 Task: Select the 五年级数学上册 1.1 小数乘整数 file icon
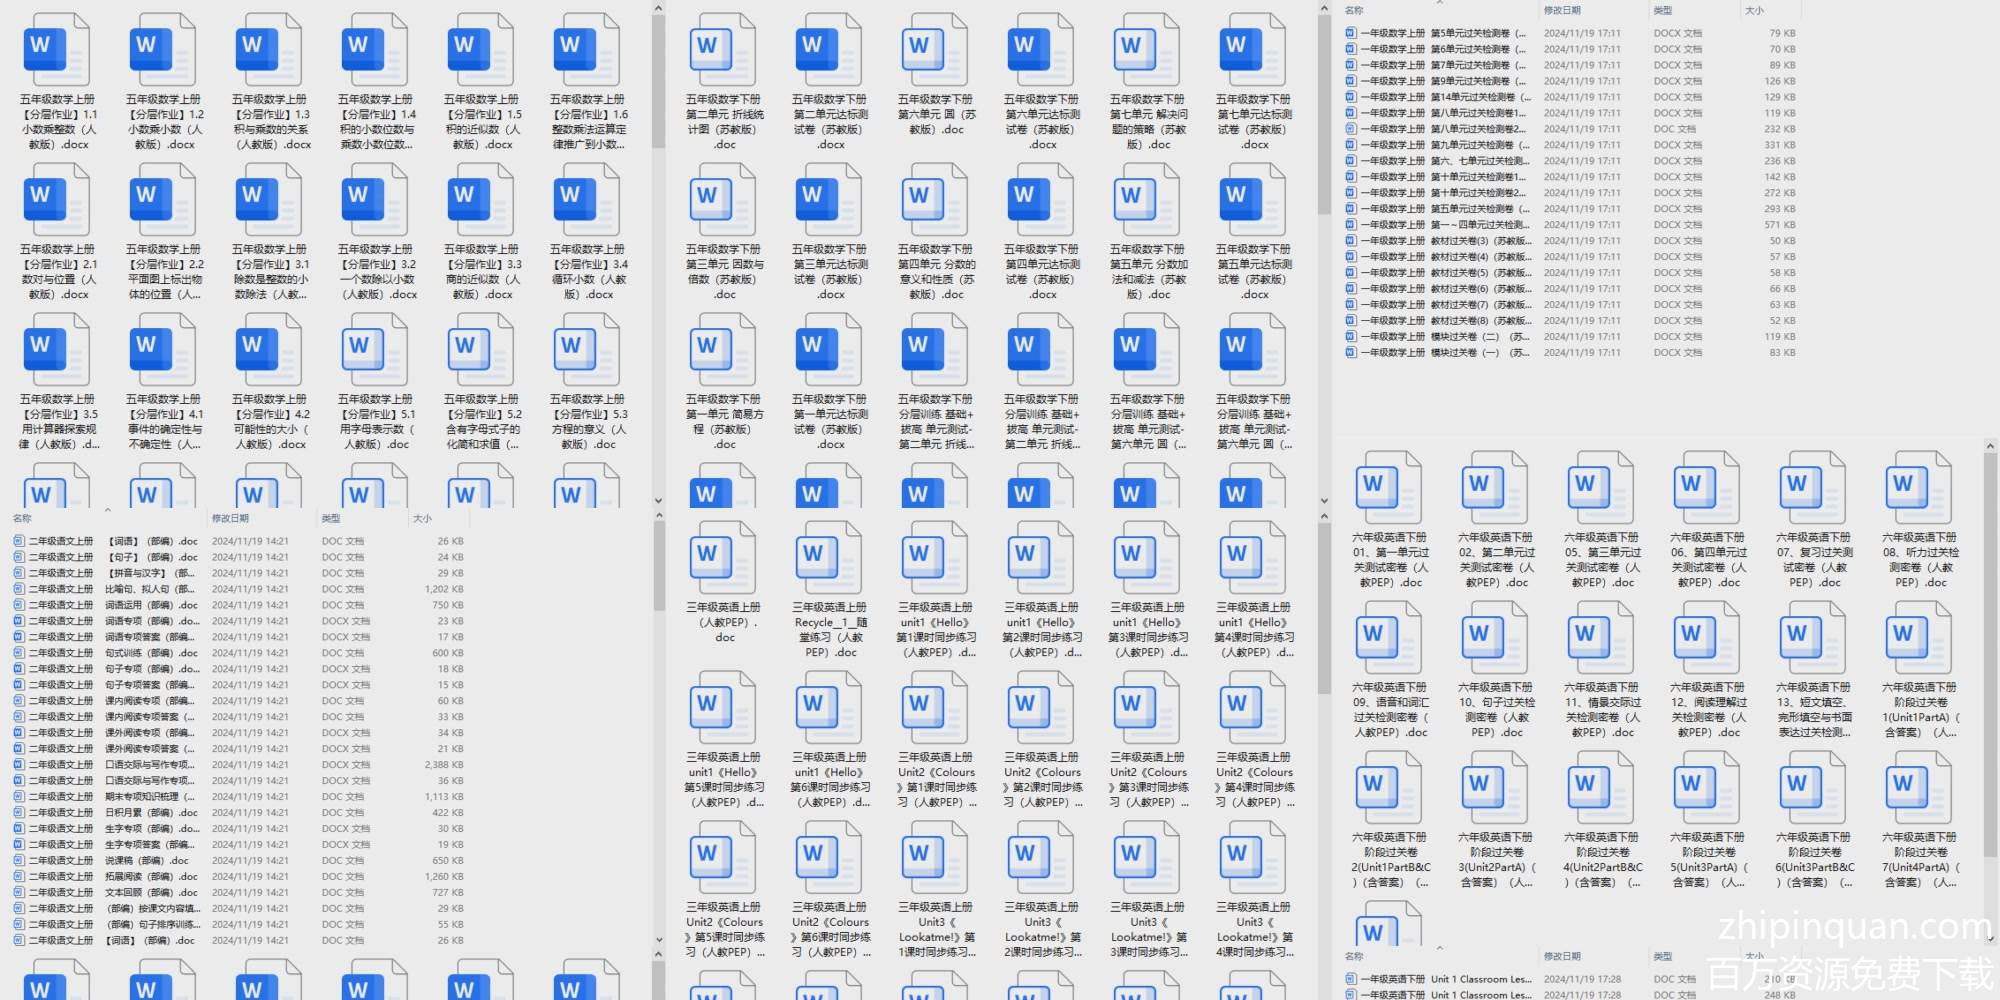[x=57, y=50]
